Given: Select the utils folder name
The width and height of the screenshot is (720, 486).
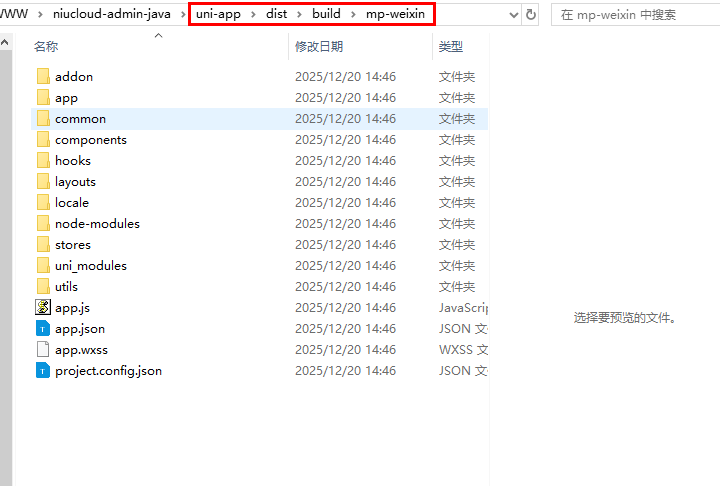Looking at the screenshot, I should tap(67, 287).
